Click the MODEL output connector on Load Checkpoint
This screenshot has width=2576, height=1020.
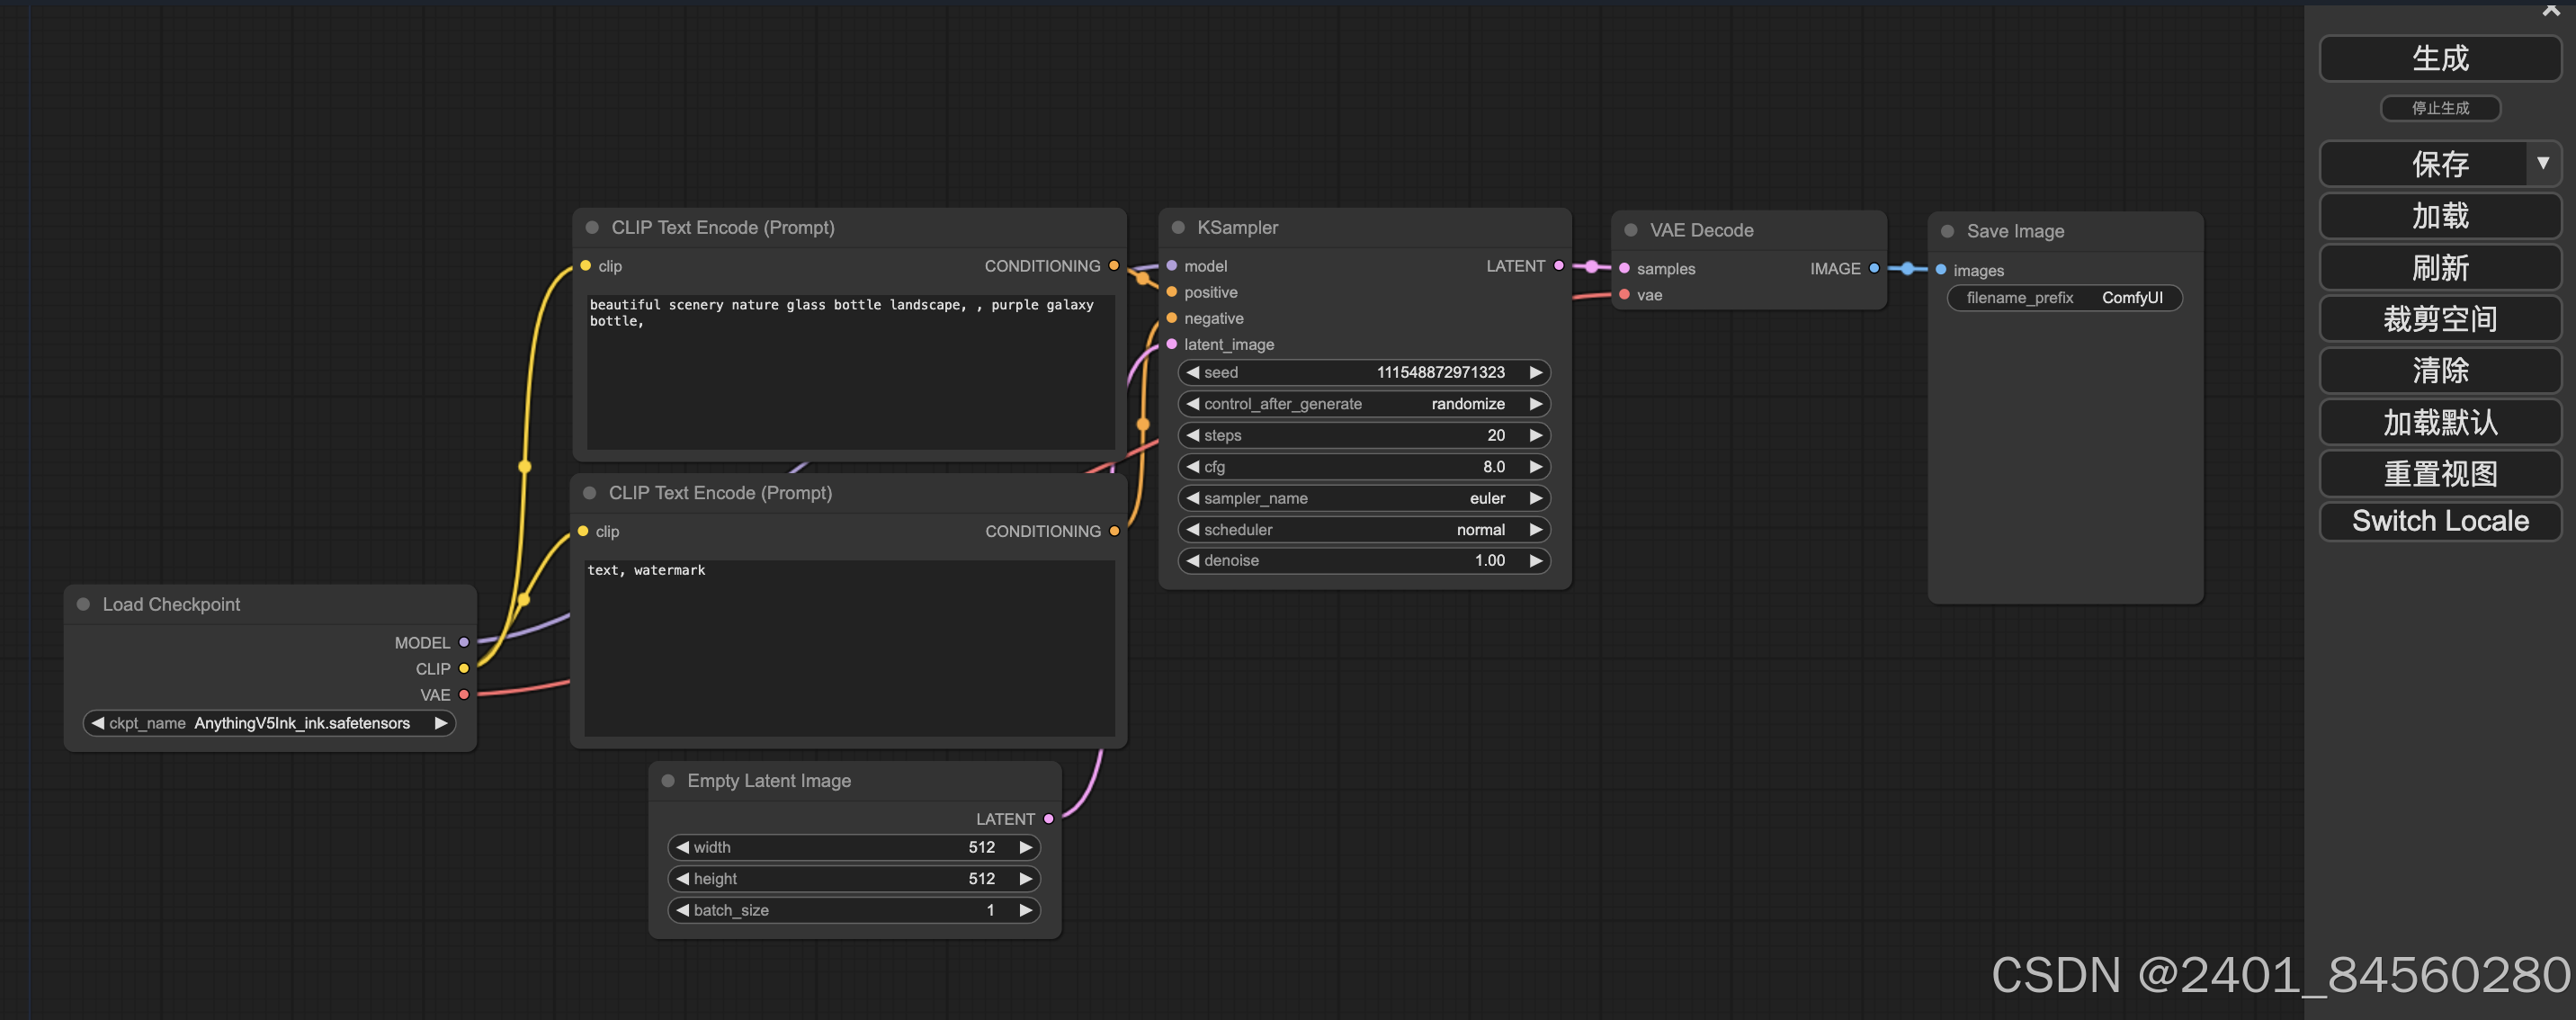(464, 642)
